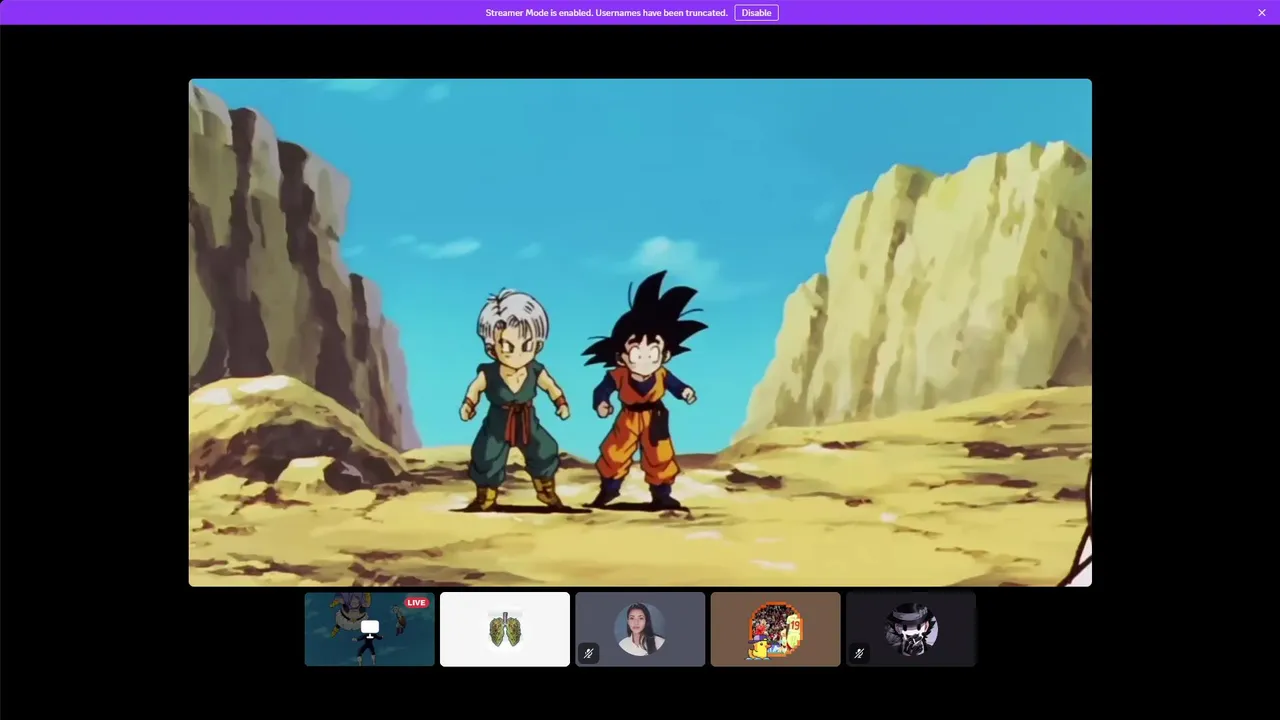
Task: Dismiss the Streamer Mode notice banner
Action: pyautogui.click(x=1262, y=13)
